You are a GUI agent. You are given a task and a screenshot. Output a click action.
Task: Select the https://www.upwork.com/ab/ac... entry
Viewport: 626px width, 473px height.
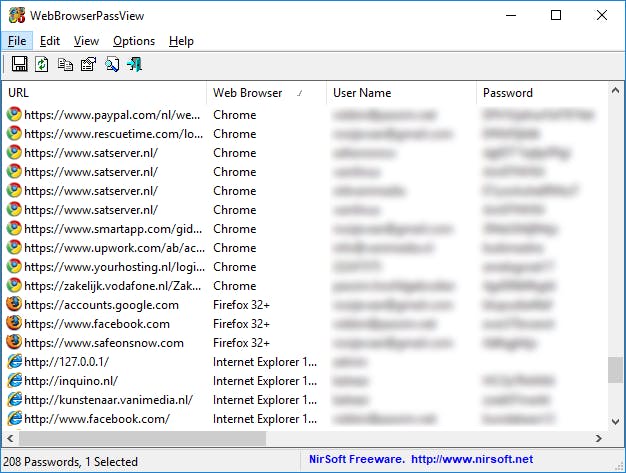pos(306,247)
